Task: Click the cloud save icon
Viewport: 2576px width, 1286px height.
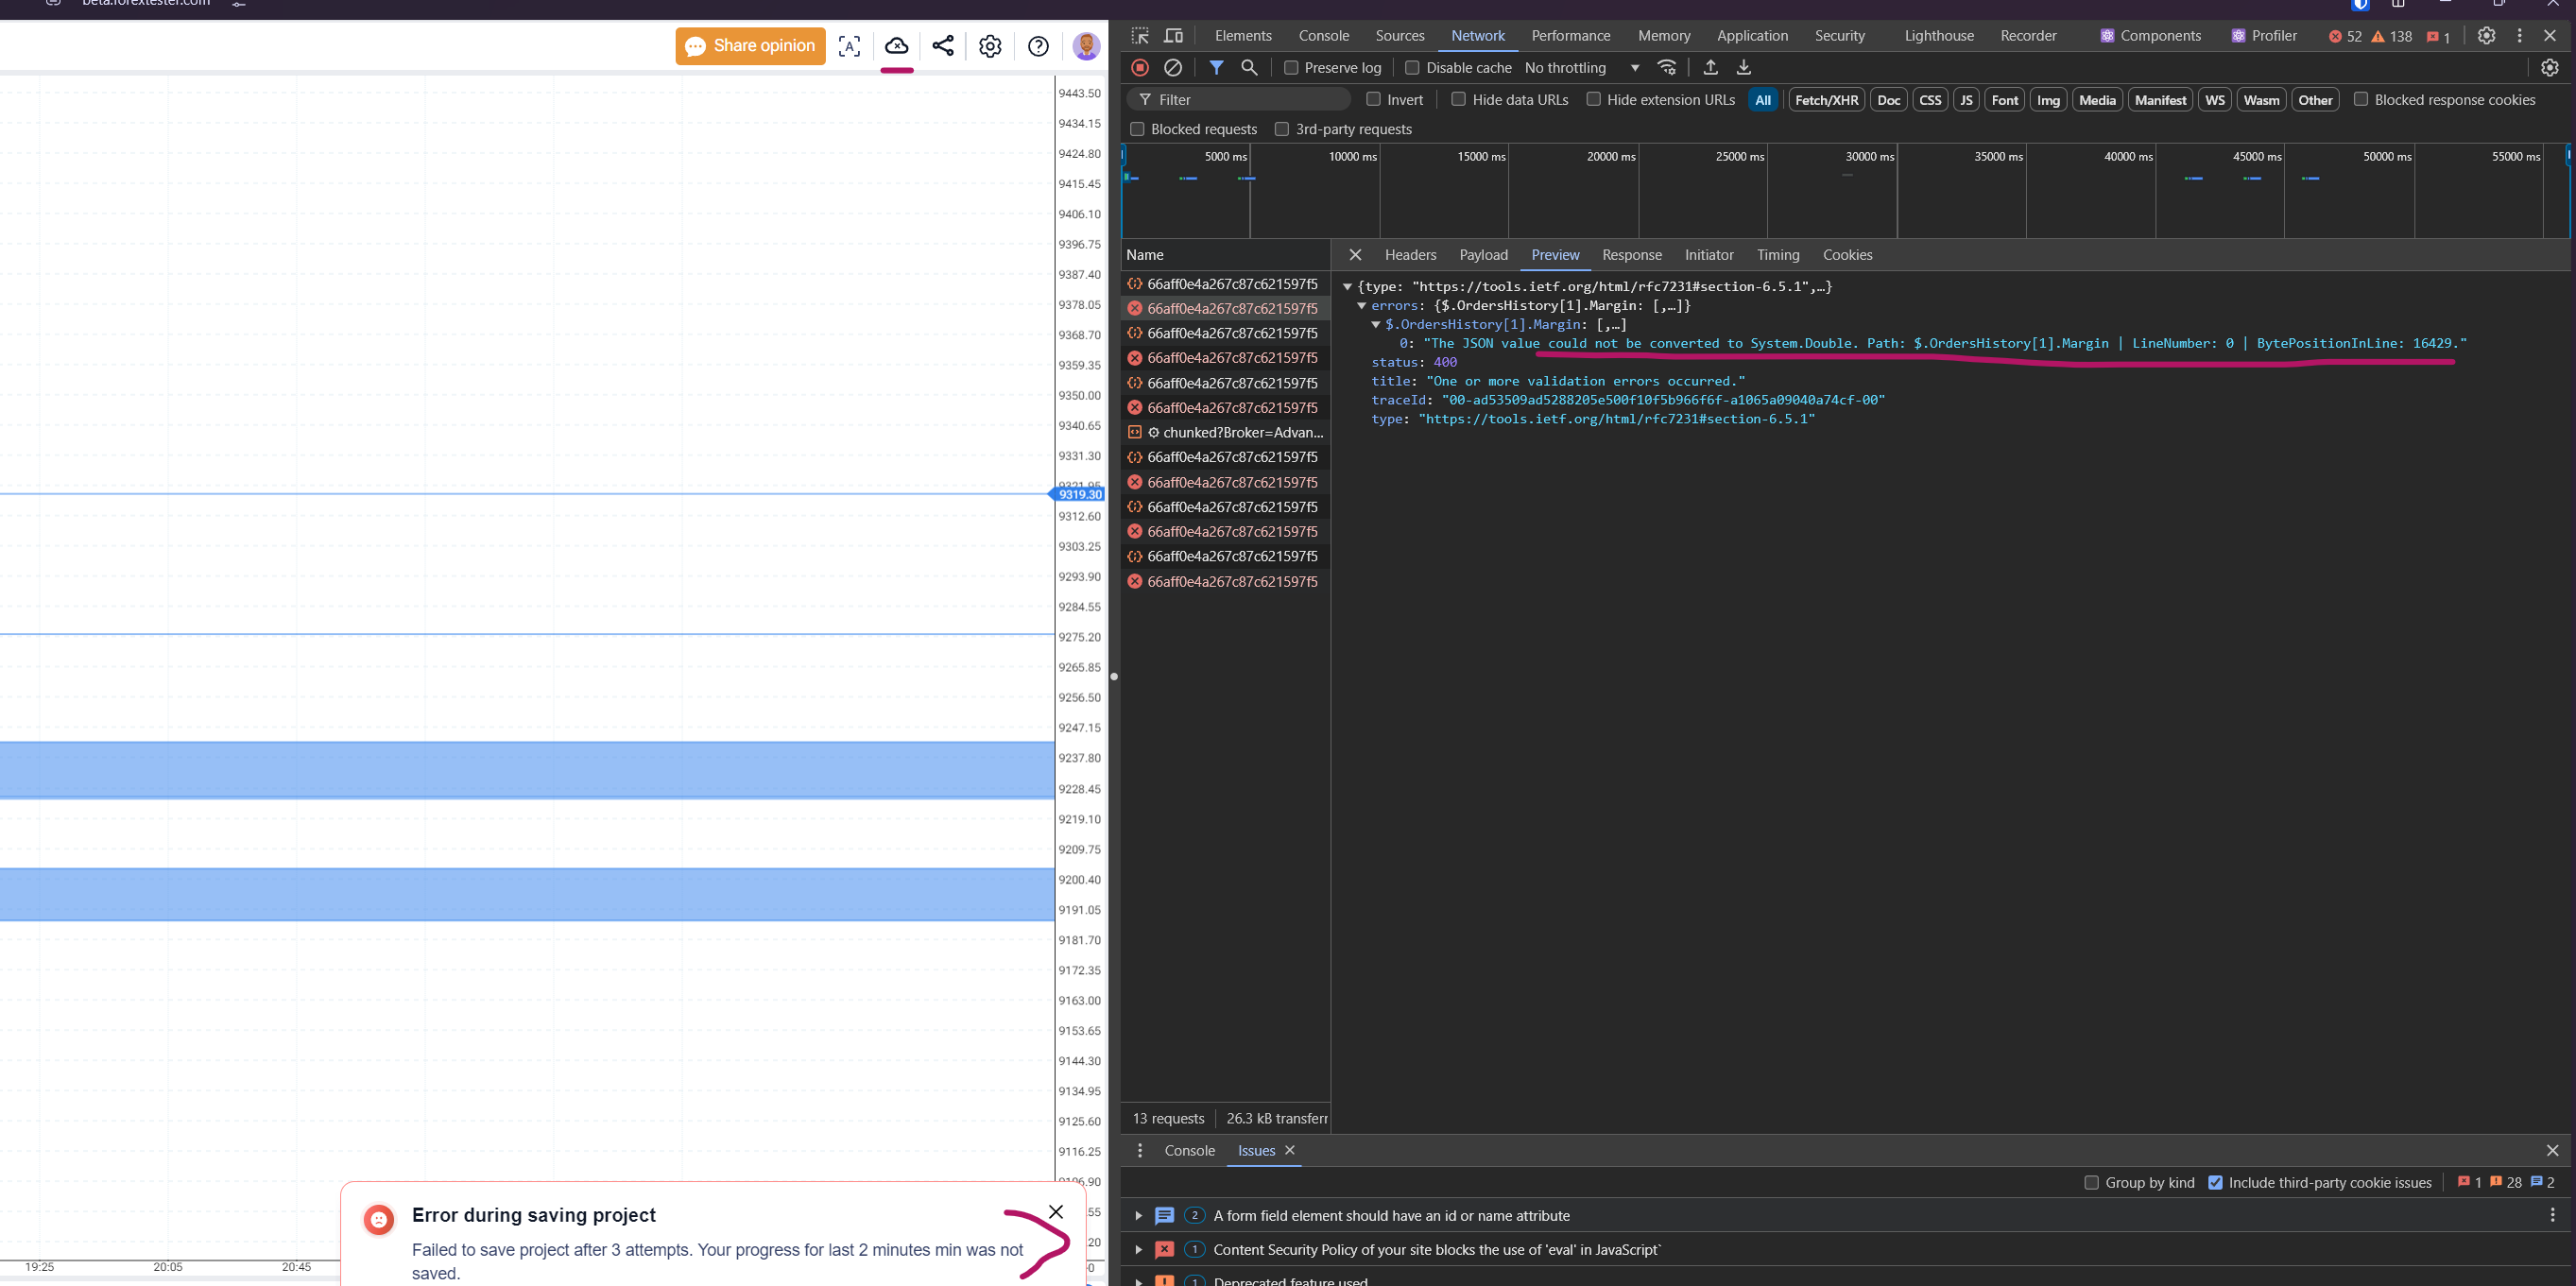Action: click(x=896, y=46)
